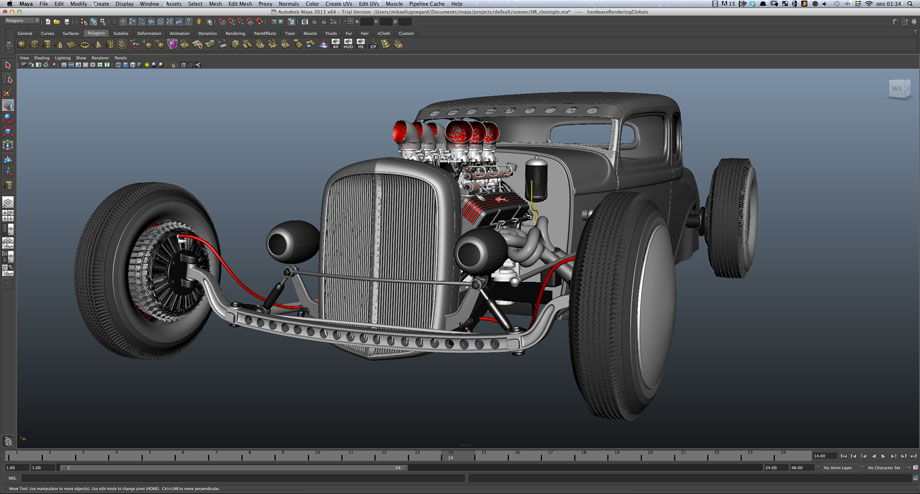
Task: Open the Polygons menu set dropdown
Action: pyautogui.click(x=22, y=20)
